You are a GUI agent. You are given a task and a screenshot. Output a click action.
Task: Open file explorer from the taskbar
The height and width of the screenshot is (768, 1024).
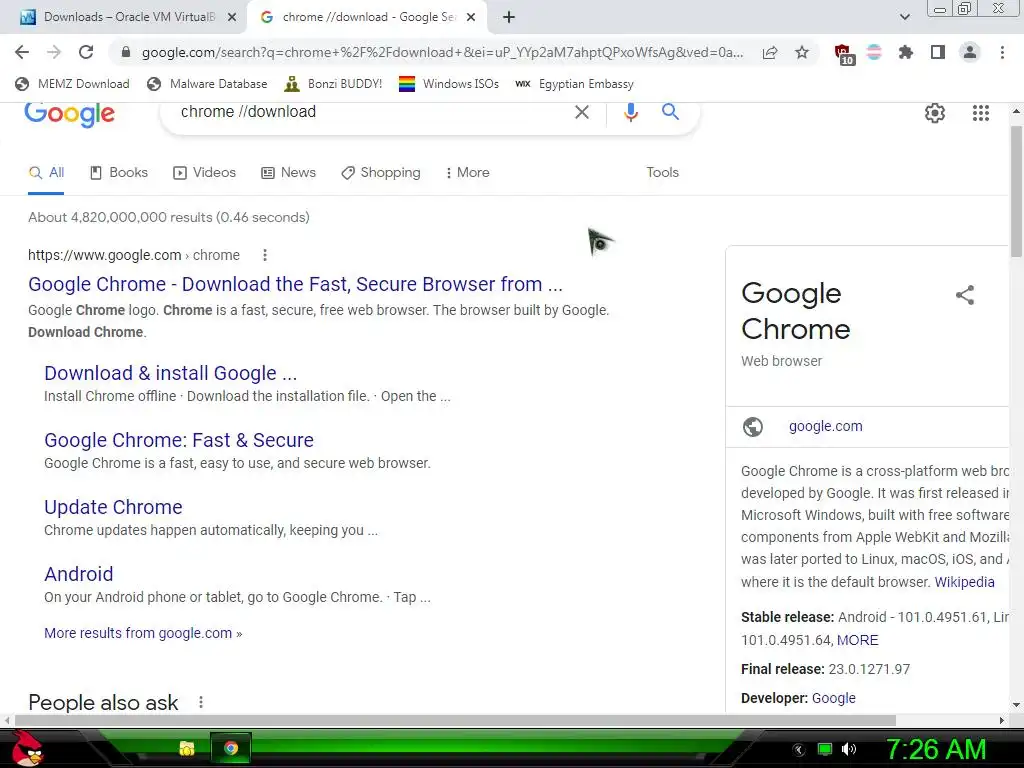(x=187, y=748)
